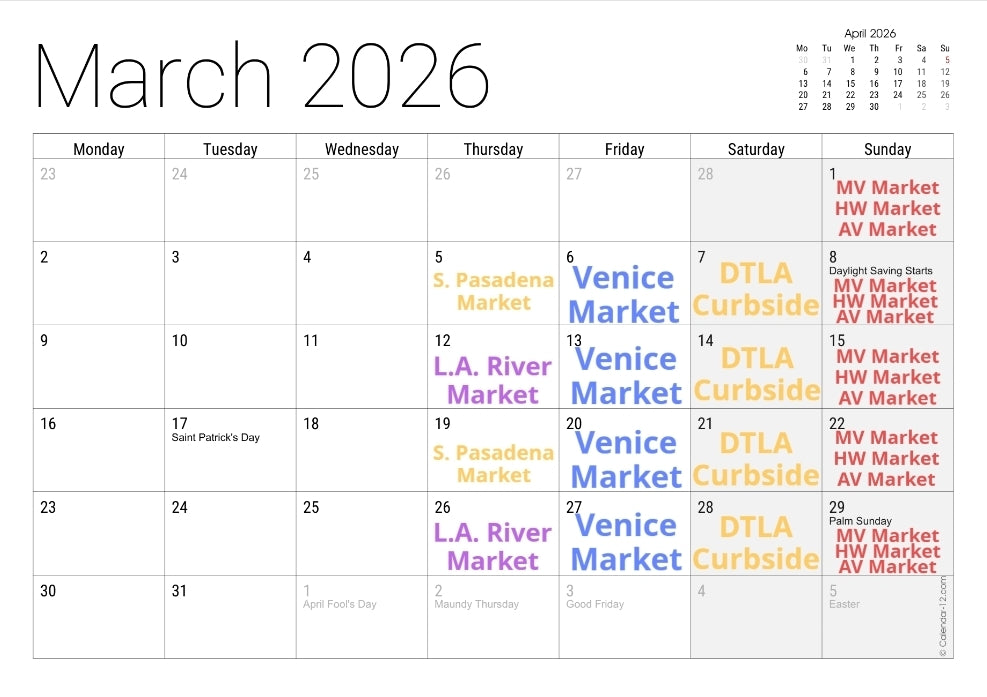Open S. Pasadena Market on March 5
Viewport: 987px width, 697px height.
(x=493, y=291)
